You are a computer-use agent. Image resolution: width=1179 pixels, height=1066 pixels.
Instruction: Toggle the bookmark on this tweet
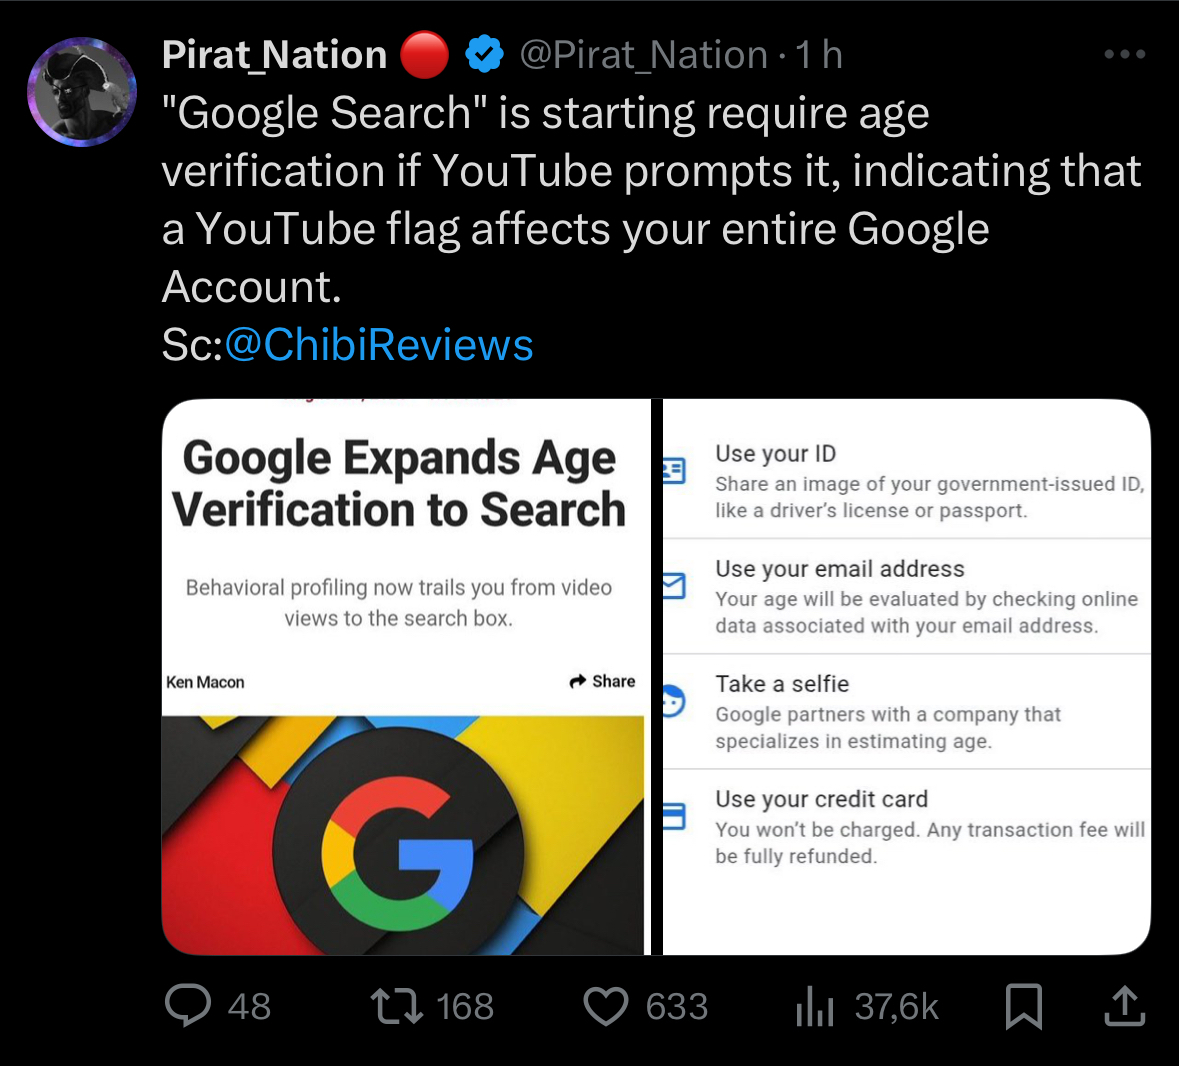(1022, 1007)
